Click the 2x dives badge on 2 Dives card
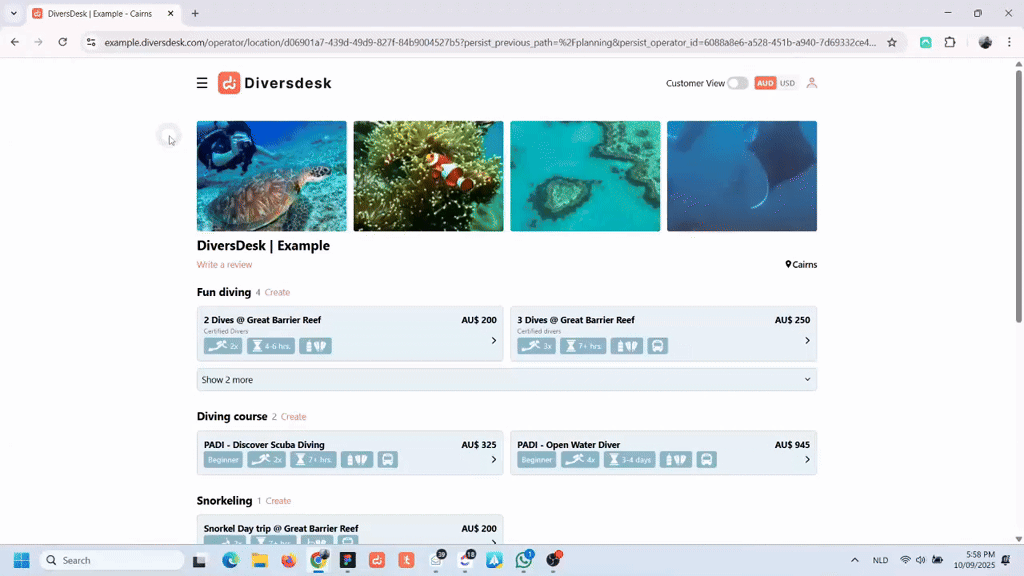The height and width of the screenshot is (576, 1024). tap(223, 345)
